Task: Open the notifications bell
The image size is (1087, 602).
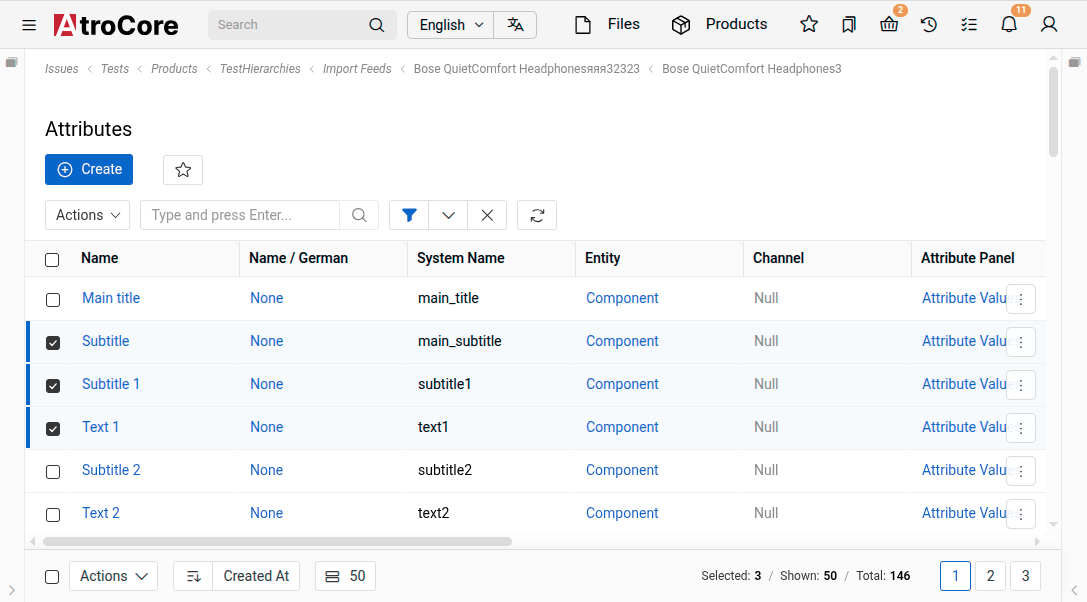Action: pos(1009,25)
